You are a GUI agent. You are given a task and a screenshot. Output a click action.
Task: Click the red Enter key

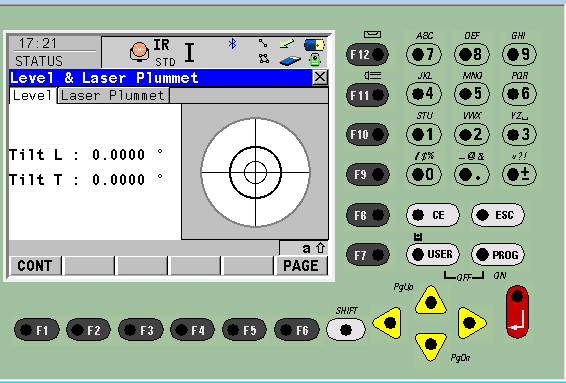[517, 312]
